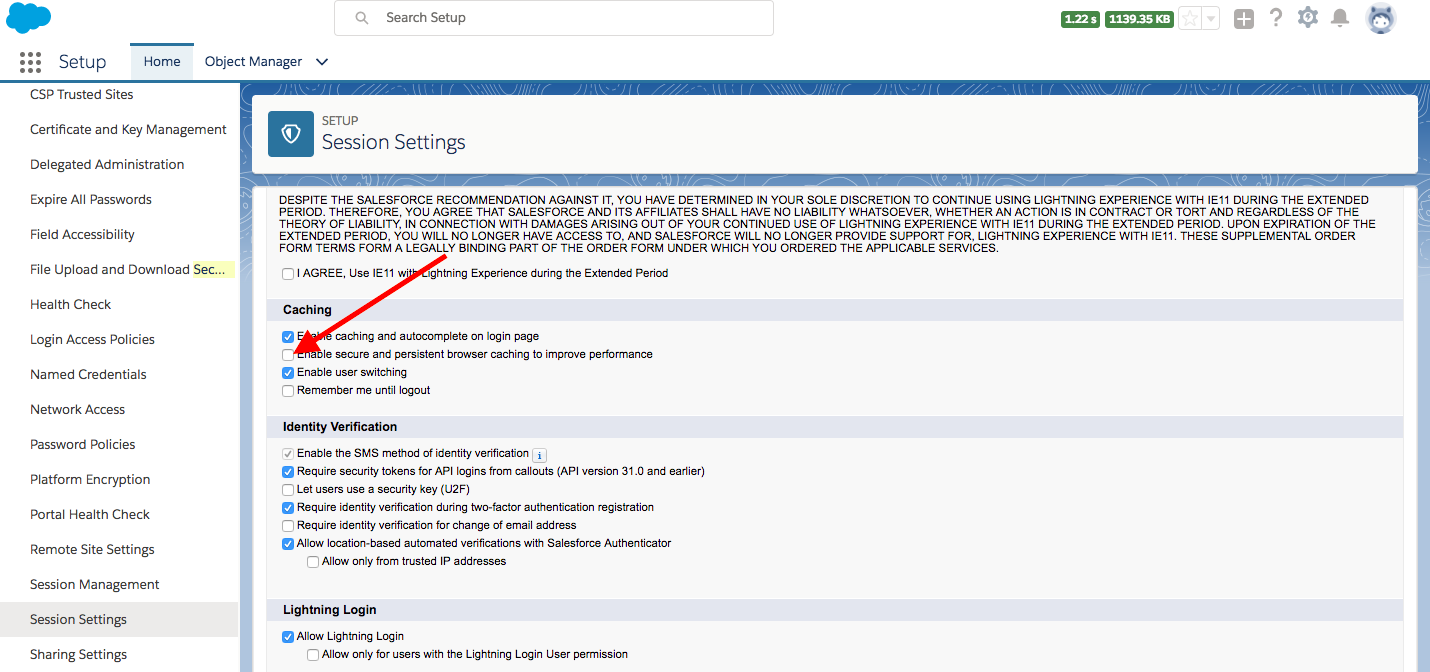Switch to the Home tab
Image resolution: width=1430 pixels, height=672 pixels.
click(162, 62)
